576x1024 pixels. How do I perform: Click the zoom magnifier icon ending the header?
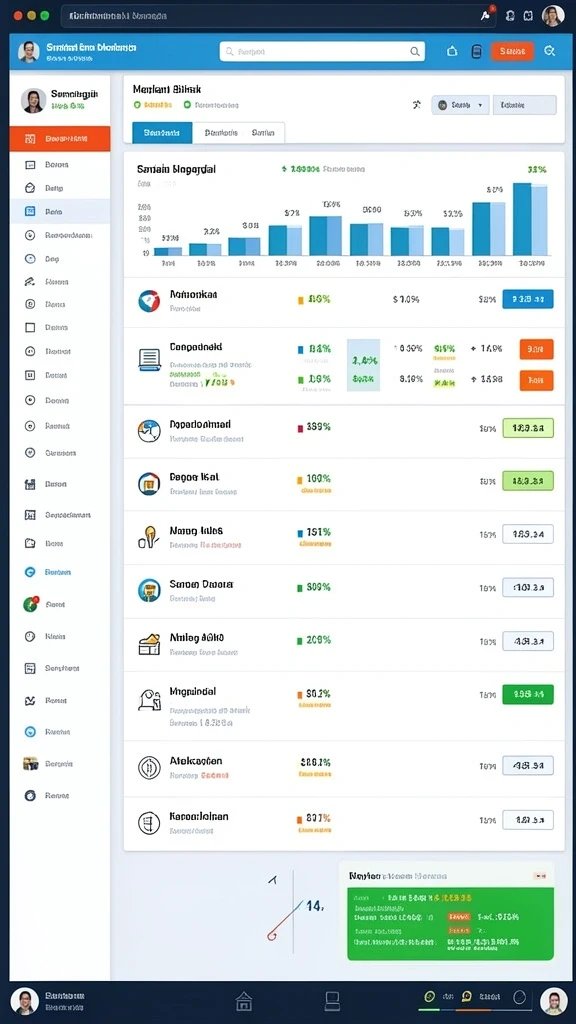(x=549, y=51)
